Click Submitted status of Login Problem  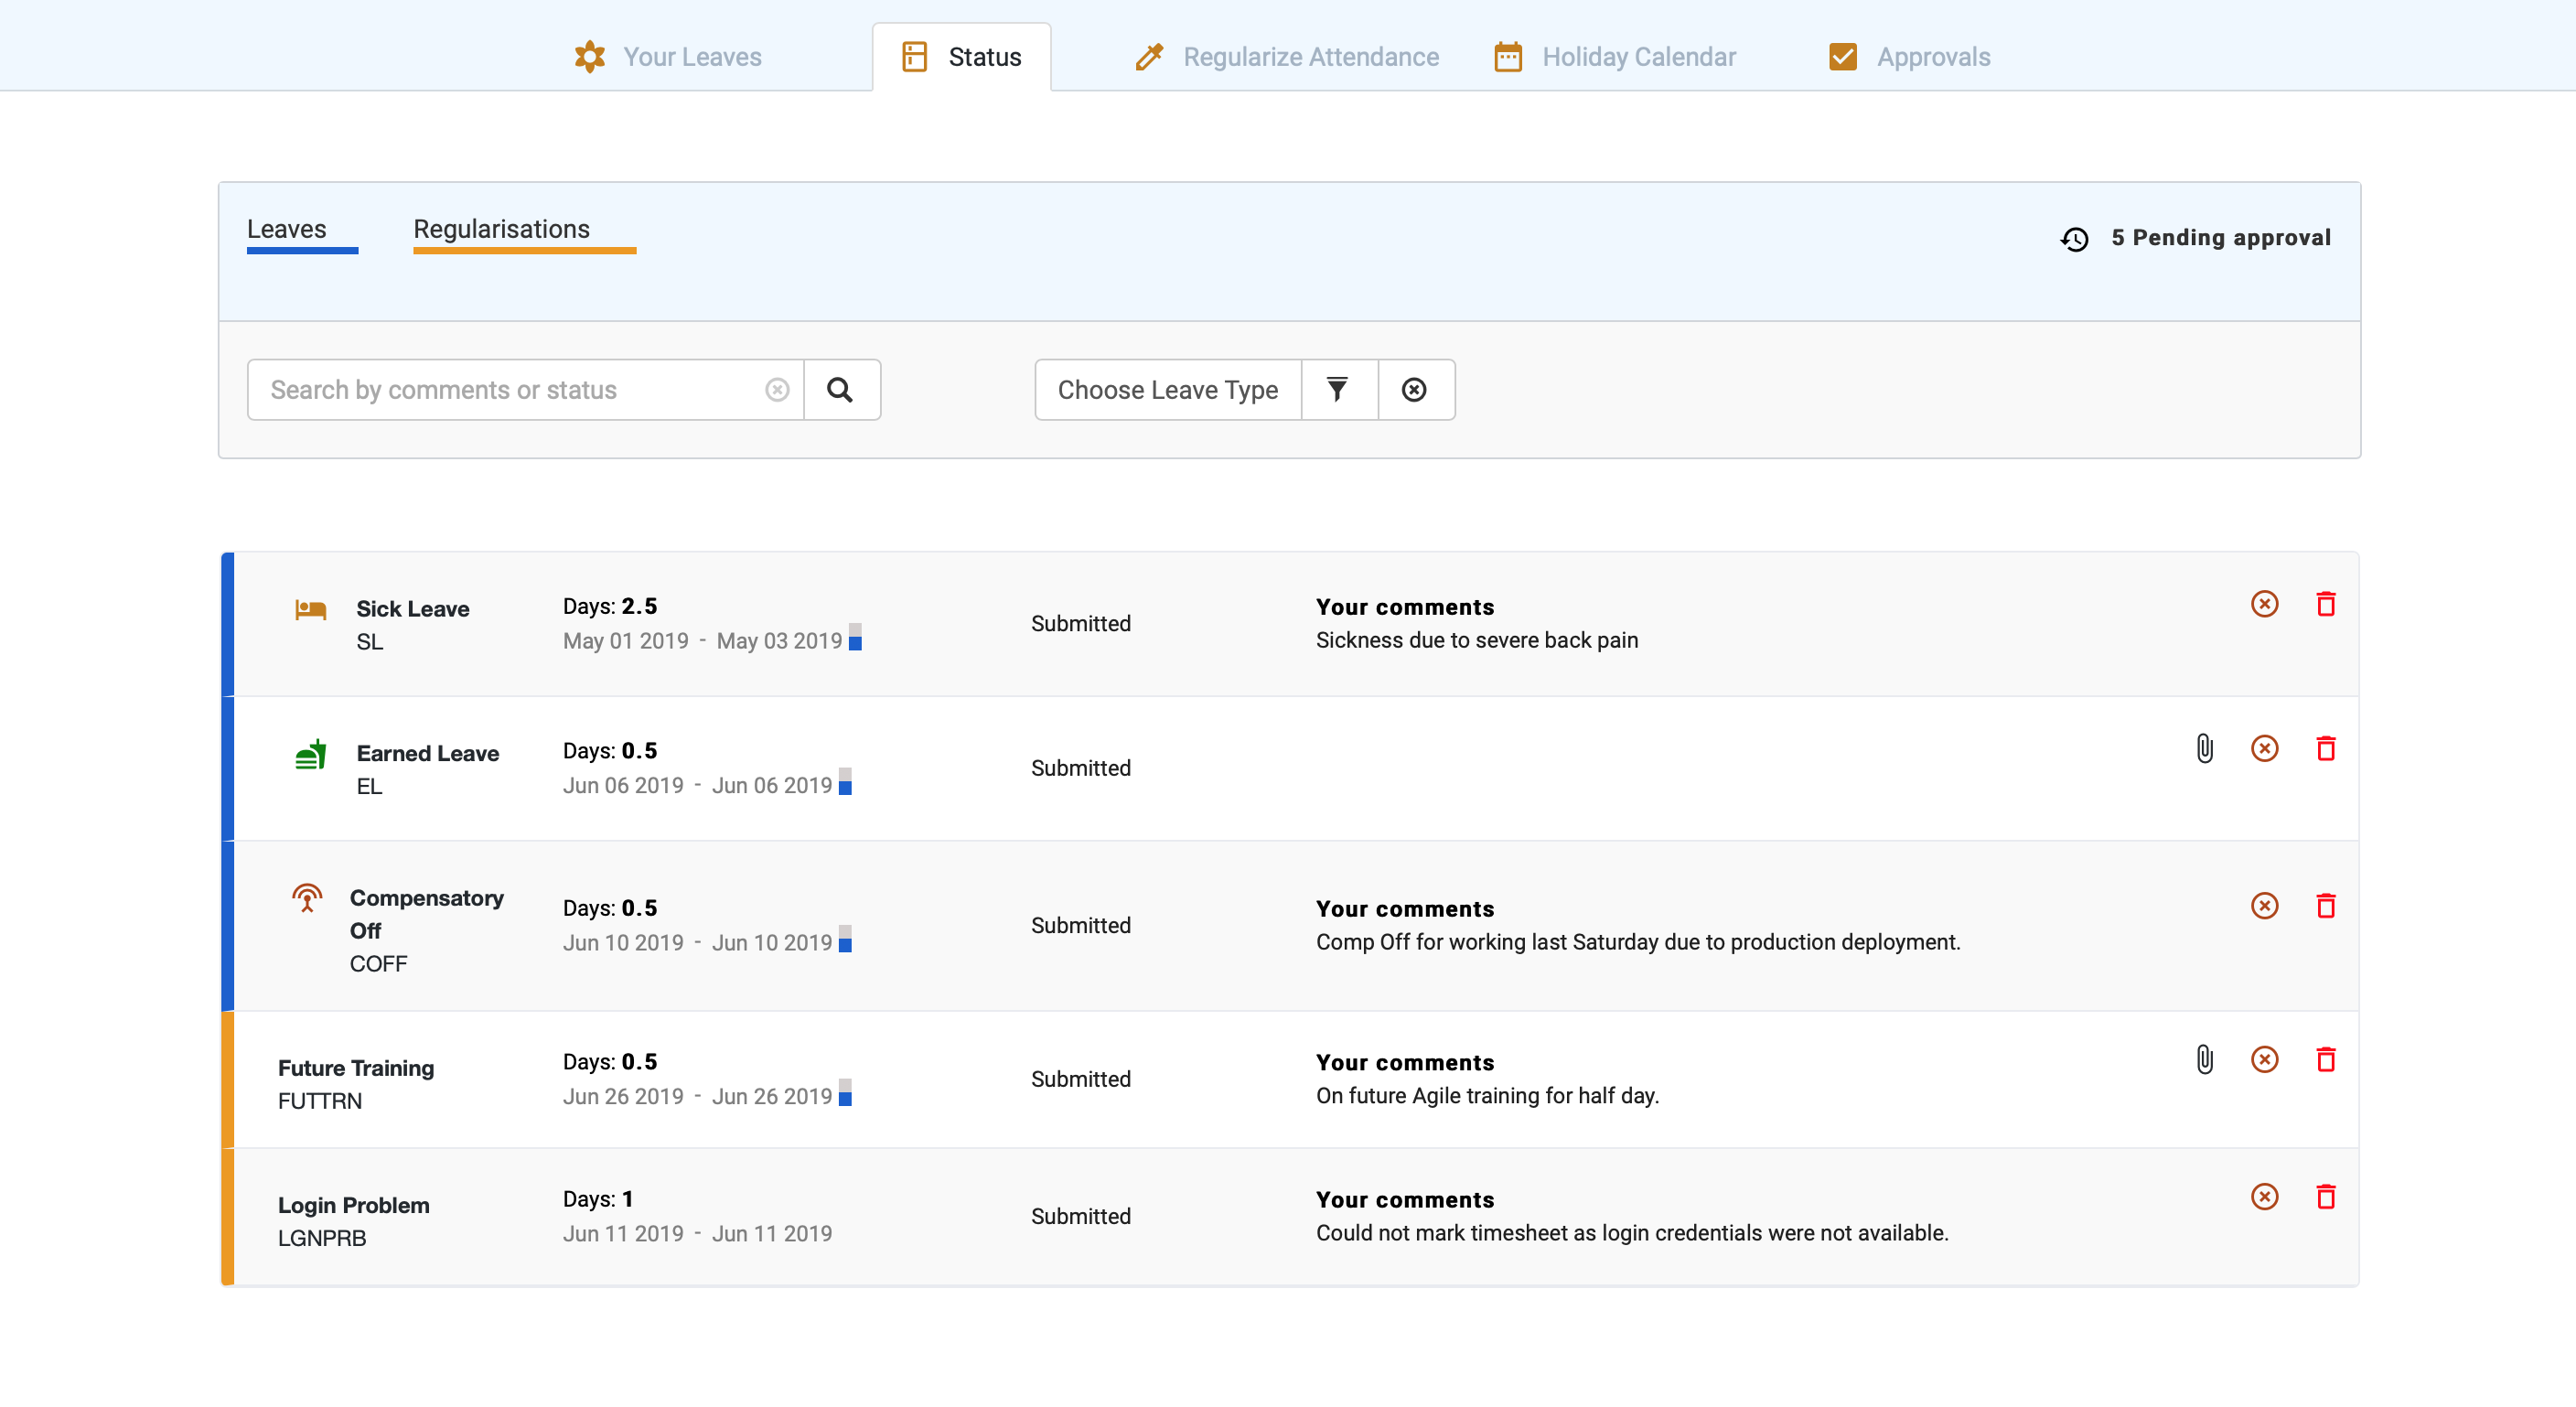pyautogui.click(x=1081, y=1217)
